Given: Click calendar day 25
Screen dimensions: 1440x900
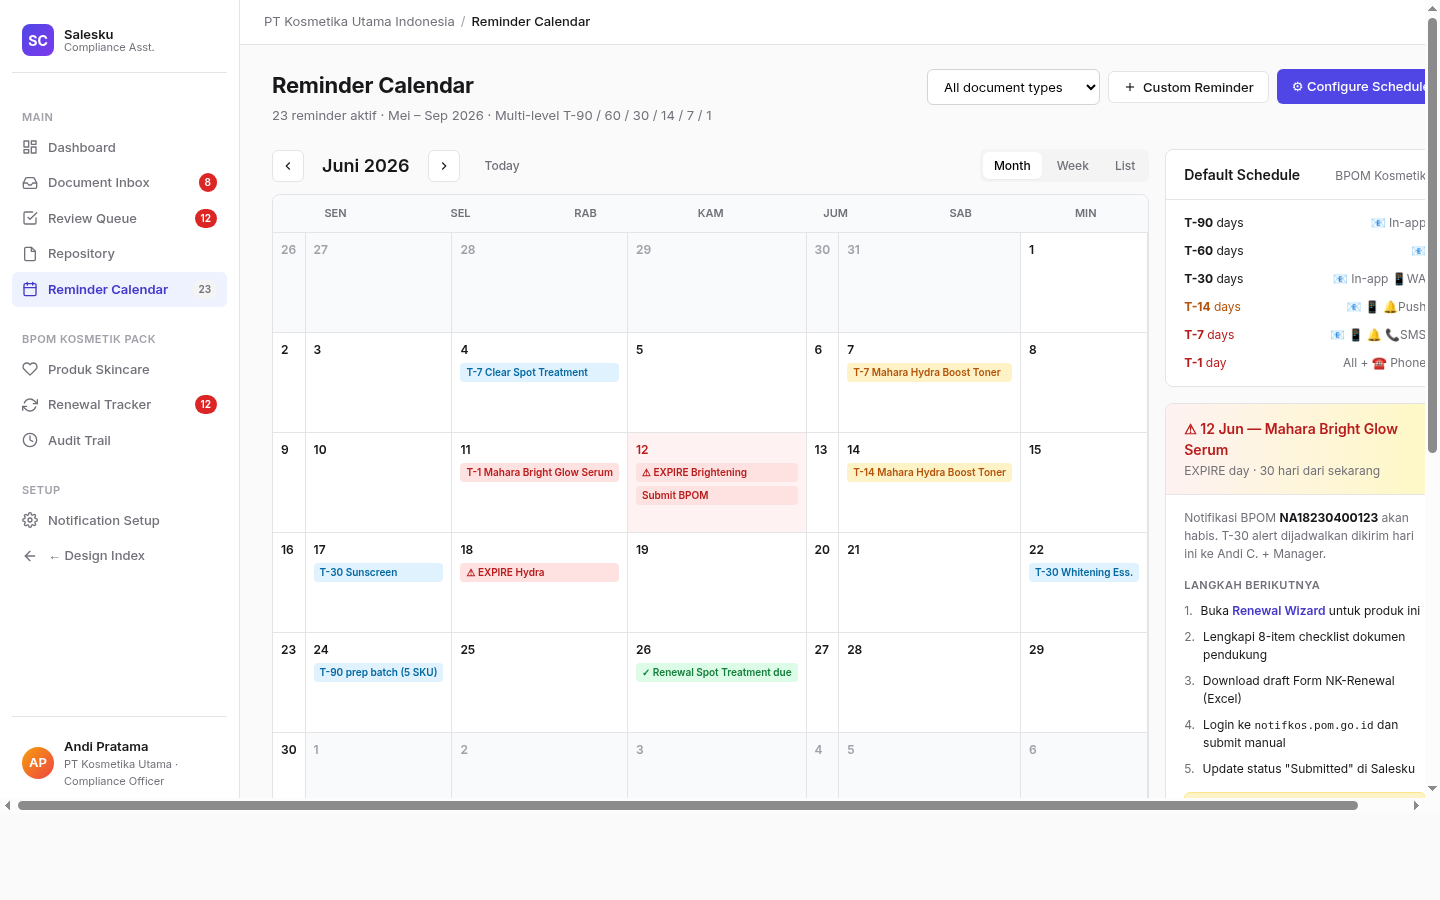Looking at the screenshot, I should tap(539, 682).
